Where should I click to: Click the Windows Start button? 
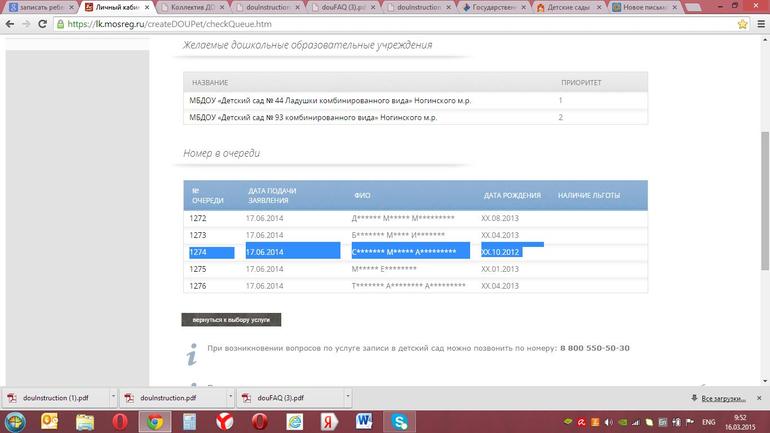14,421
